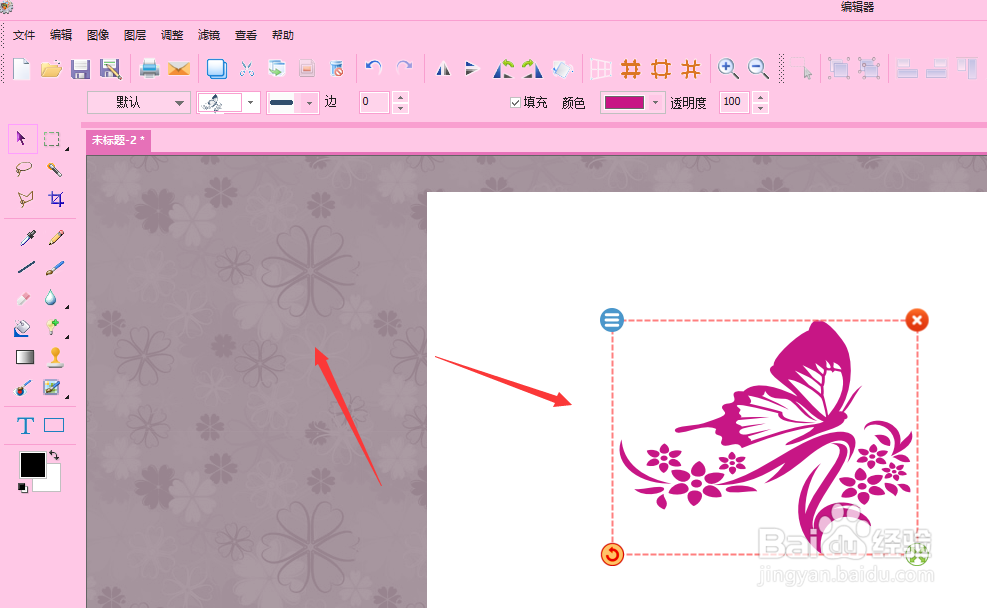Screen dimensions: 987x608
Task: Swap foreground and background colors
Action: pyautogui.click(x=54, y=454)
